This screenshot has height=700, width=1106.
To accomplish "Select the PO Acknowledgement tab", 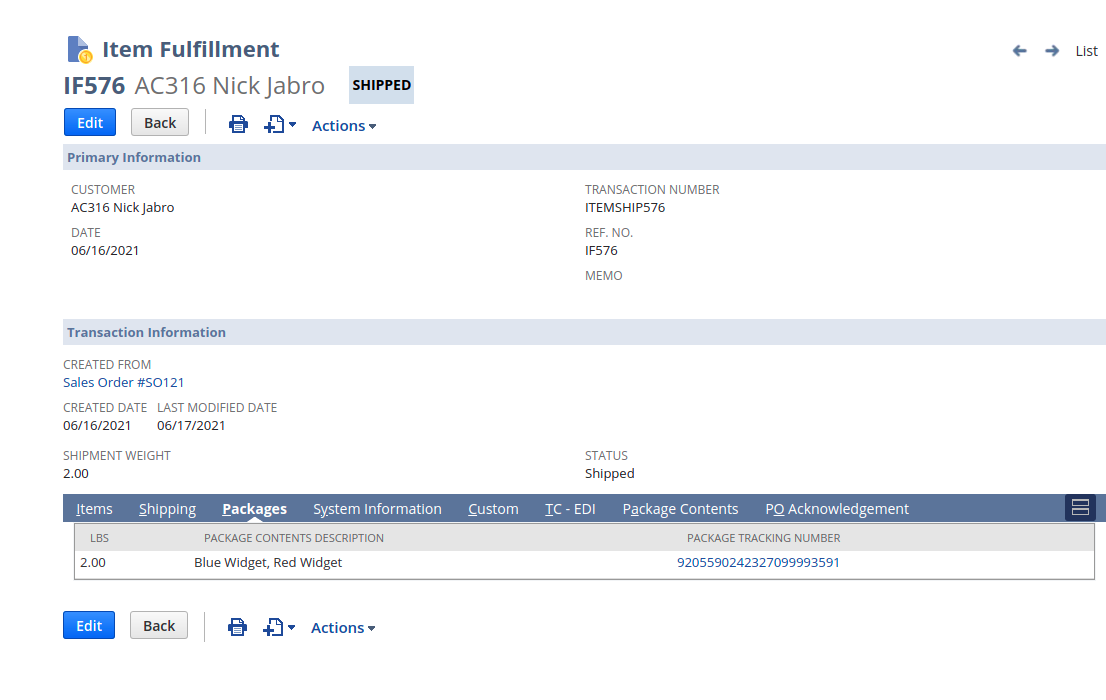I will click(837, 509).
